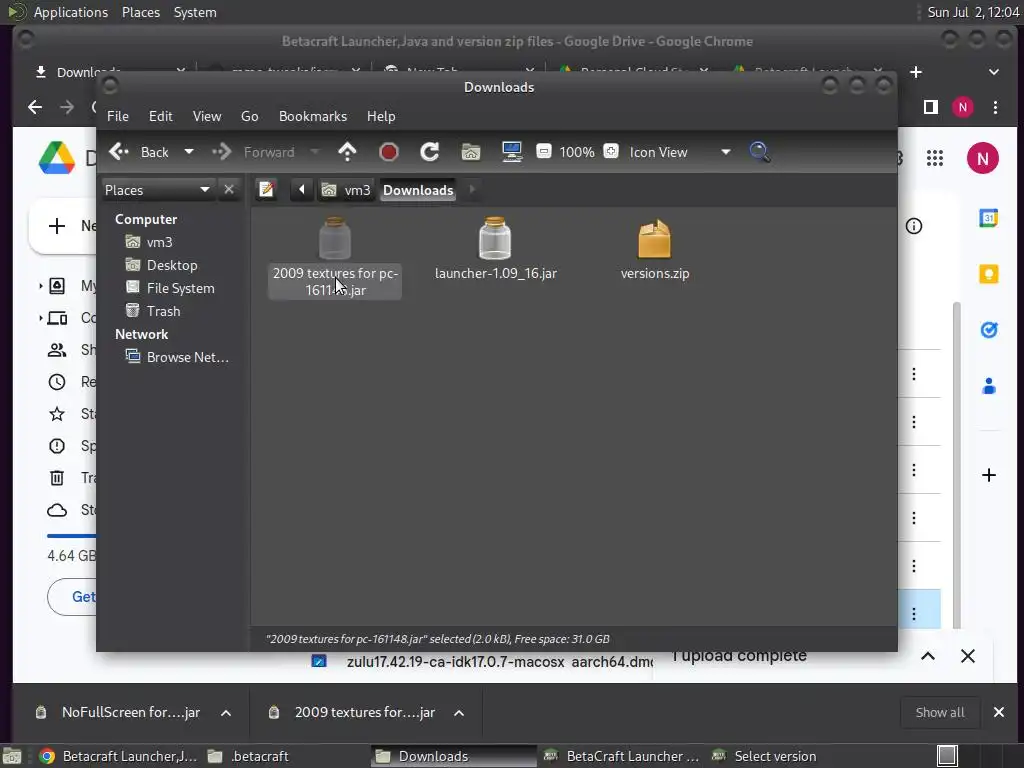
Task: Open the Bookmarks menu
Action: coord(313,116)
